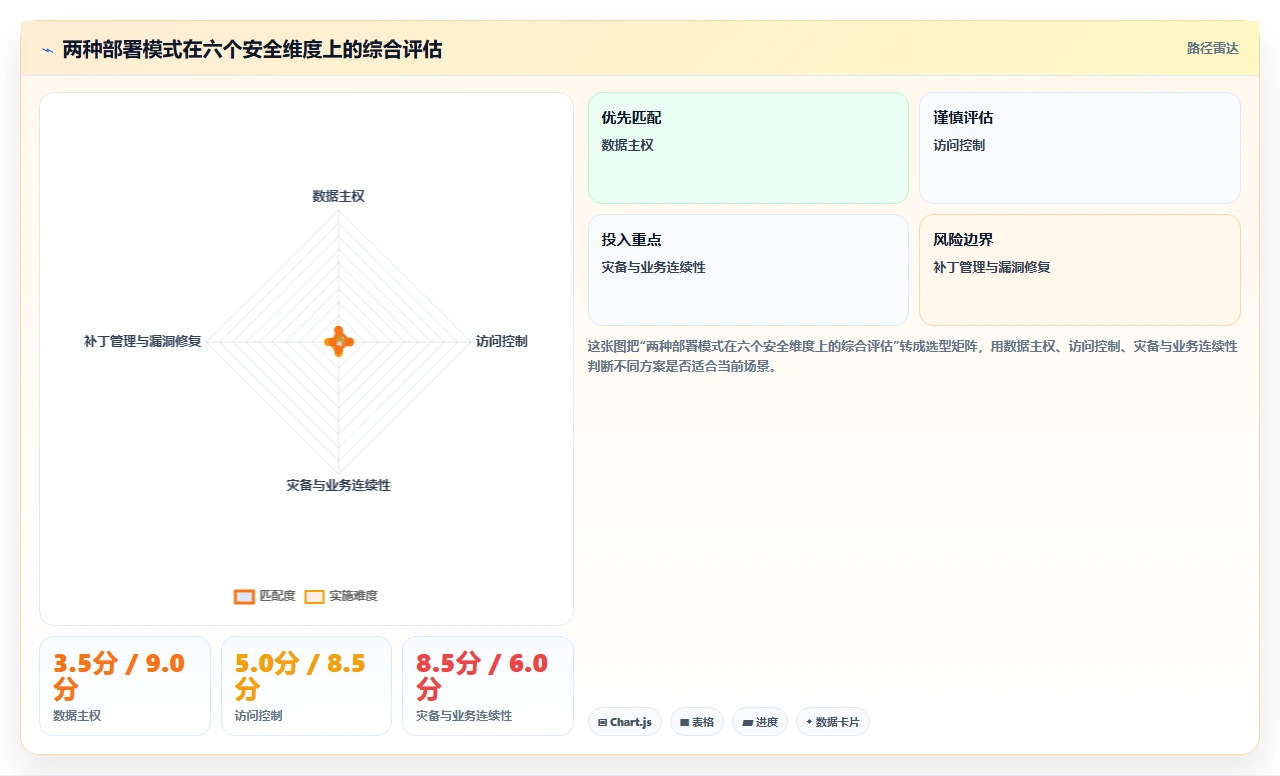Click the 路径雷达 label in header

click(x=1212, y=48)
